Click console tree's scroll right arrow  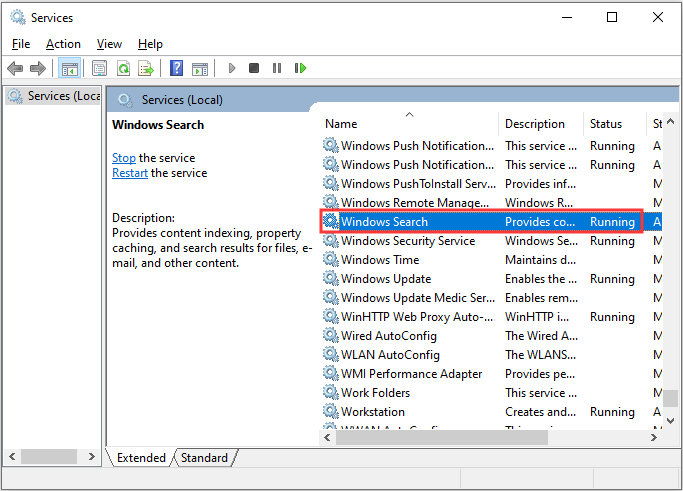91,457
